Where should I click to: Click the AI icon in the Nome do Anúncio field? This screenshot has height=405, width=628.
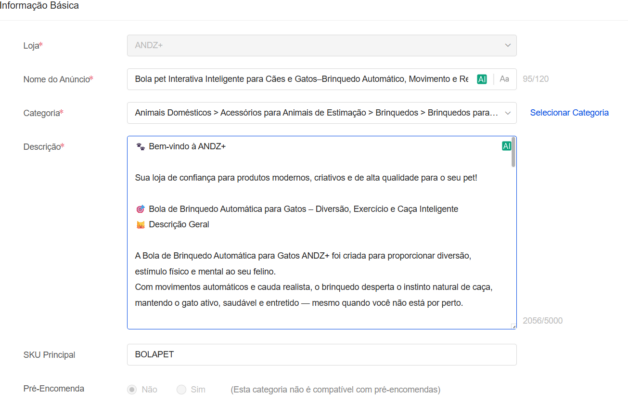[482, 78]
